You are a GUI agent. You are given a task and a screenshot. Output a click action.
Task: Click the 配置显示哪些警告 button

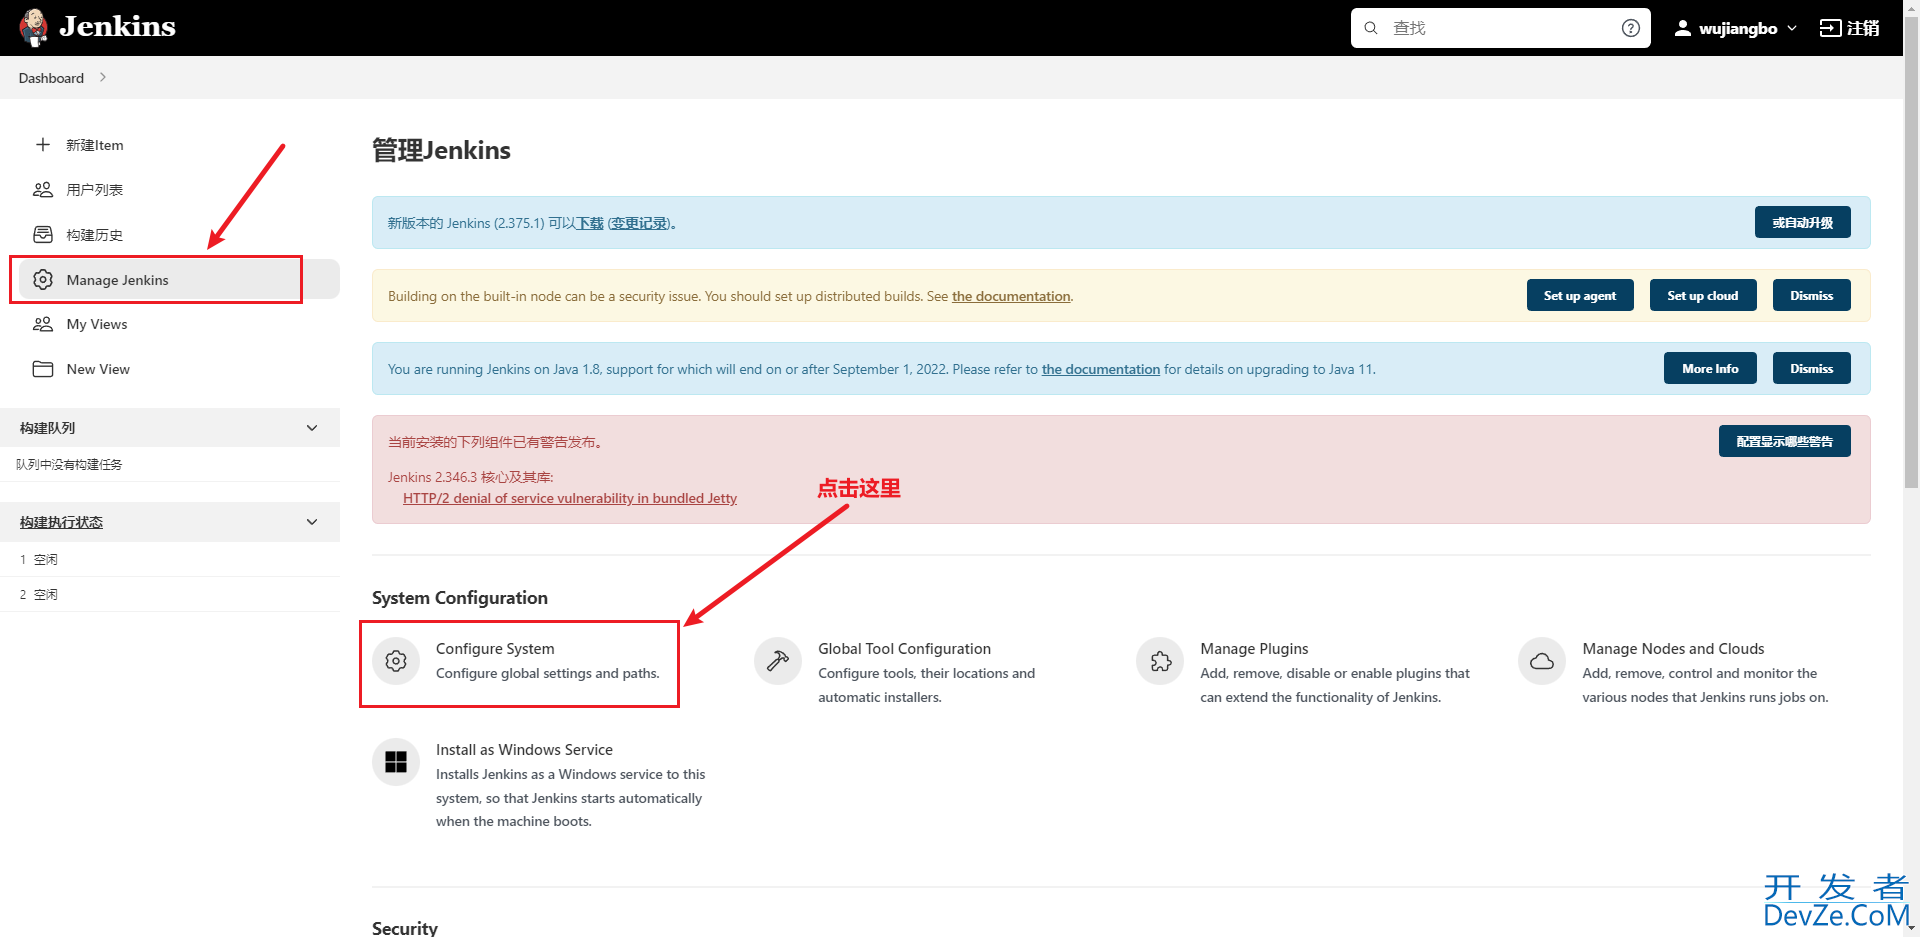pyautogui.click(x=1784, y=441)
